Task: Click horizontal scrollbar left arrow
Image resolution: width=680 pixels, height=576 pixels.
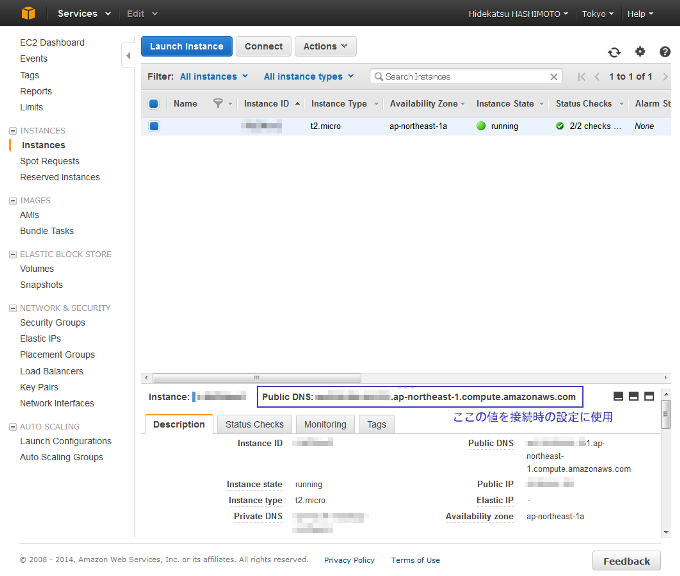Action: pyautogui.click(x=146, y=378)
